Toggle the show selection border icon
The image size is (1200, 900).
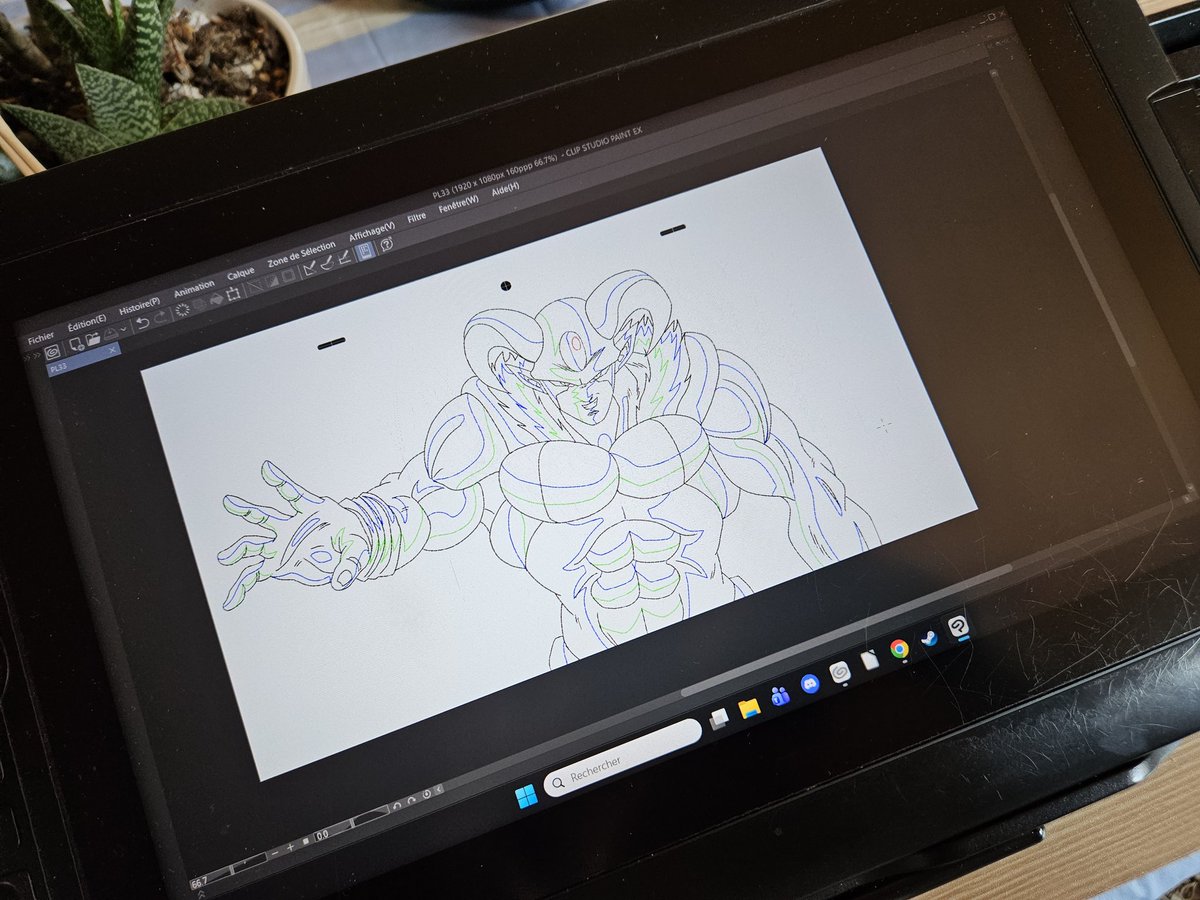click(288, 275)
